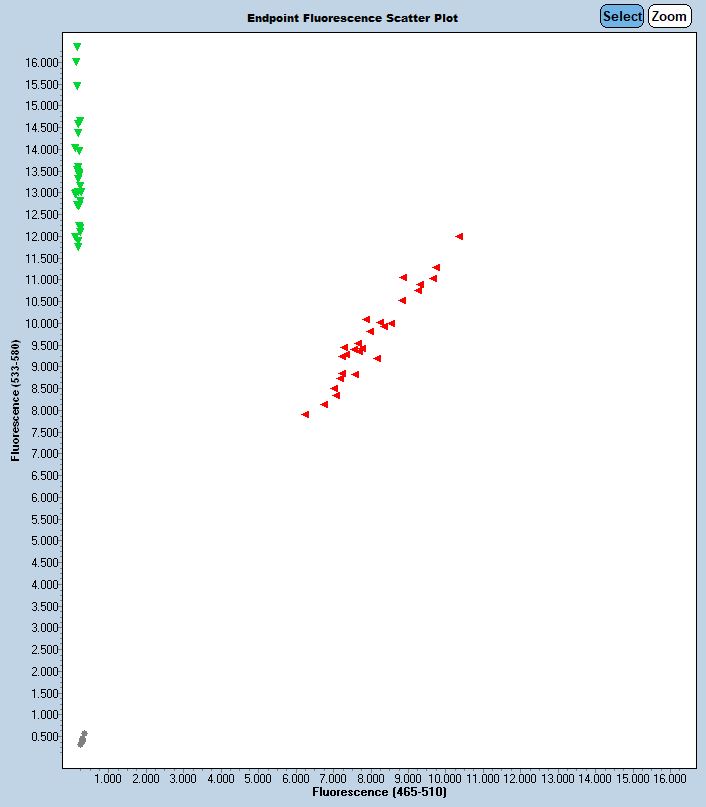
Task: Click the 0.500 tick label on the y-axis
Action: 41,736
